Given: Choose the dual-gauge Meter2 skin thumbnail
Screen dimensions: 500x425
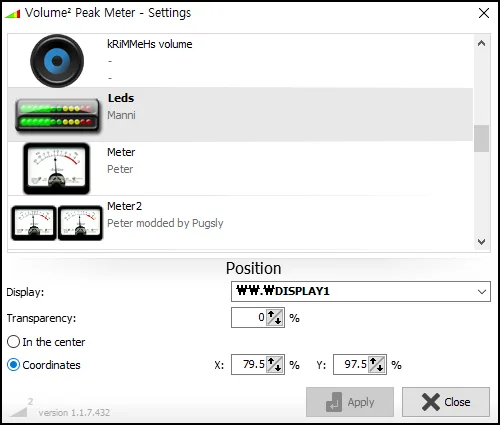Looking at the screenshot, I should (x=57, y=223).
